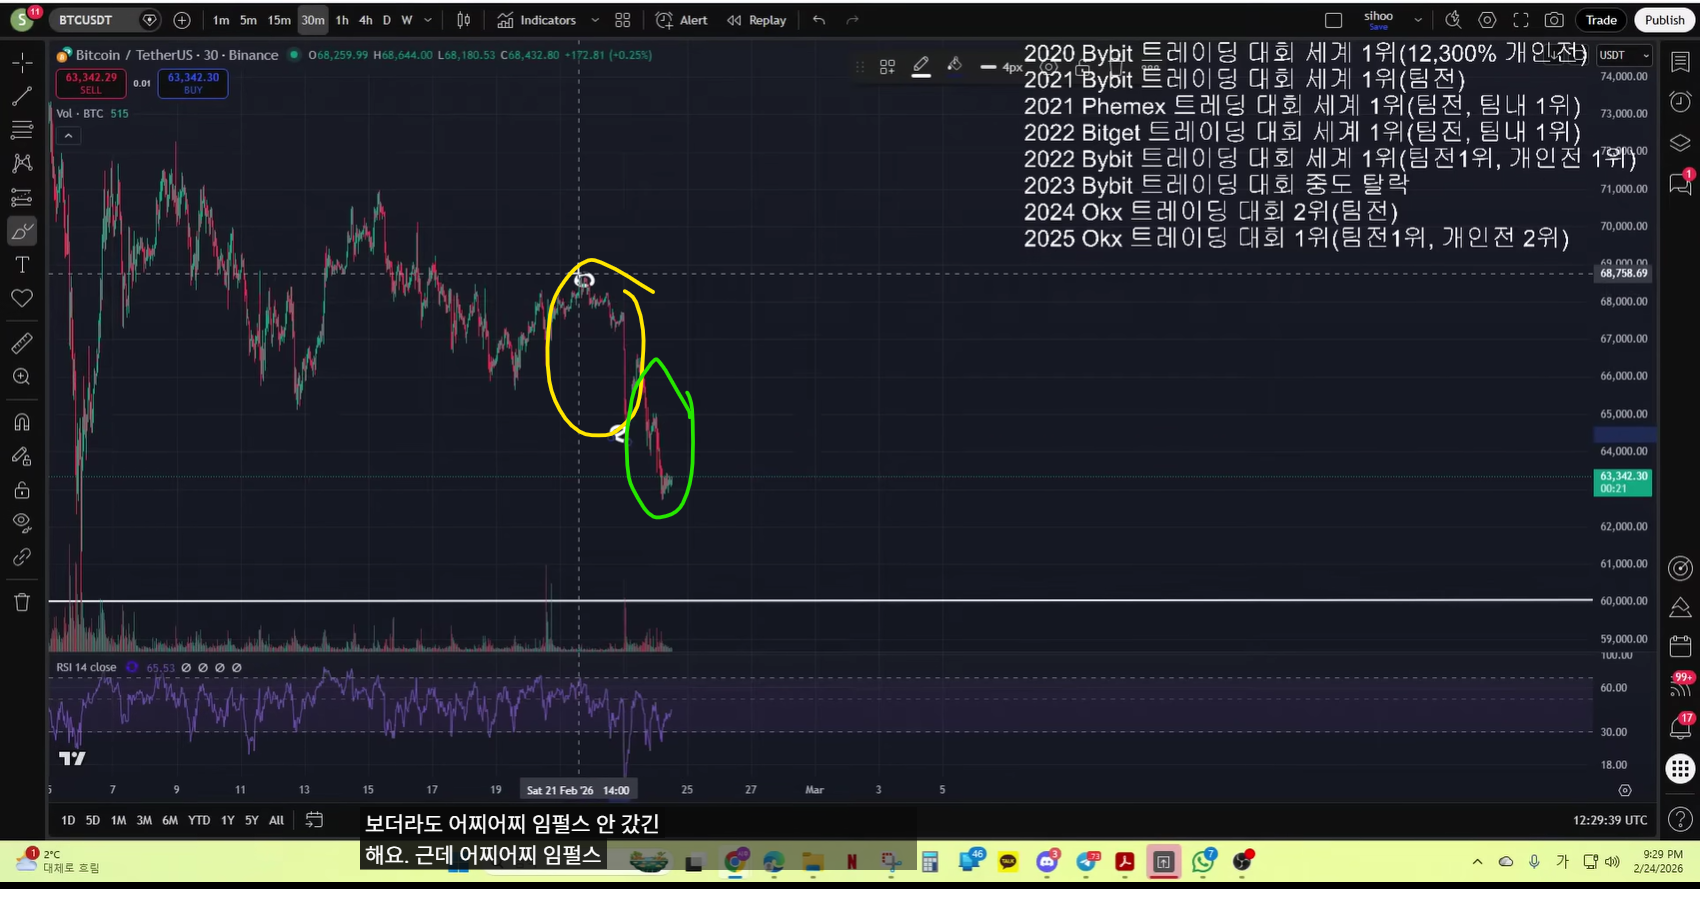Open the chats icon in right sidebar
This screenshot has width=1702, height=902.
coord(1680,184)
